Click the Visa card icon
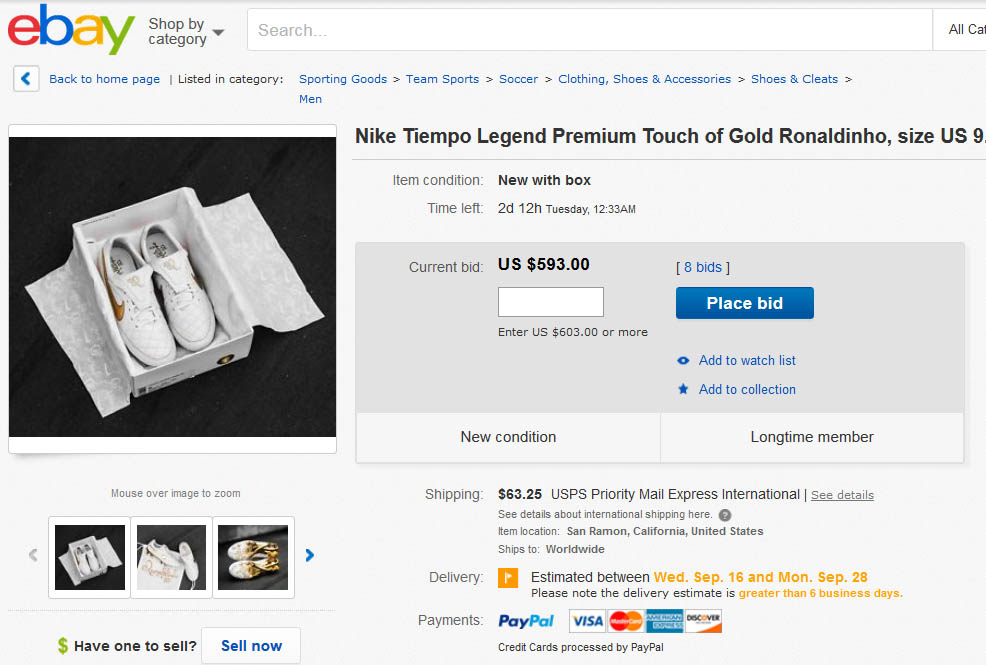This screenshot has width=986, height=665. point(586,621)
